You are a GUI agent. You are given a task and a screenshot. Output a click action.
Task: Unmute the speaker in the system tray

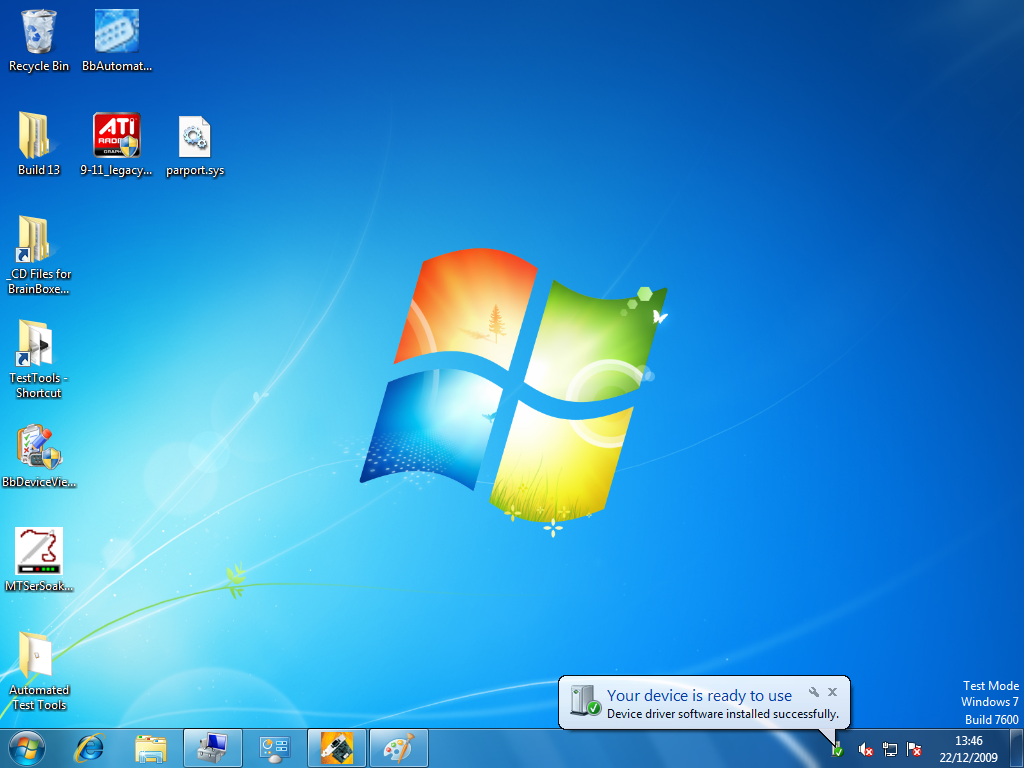coord(865,749)
